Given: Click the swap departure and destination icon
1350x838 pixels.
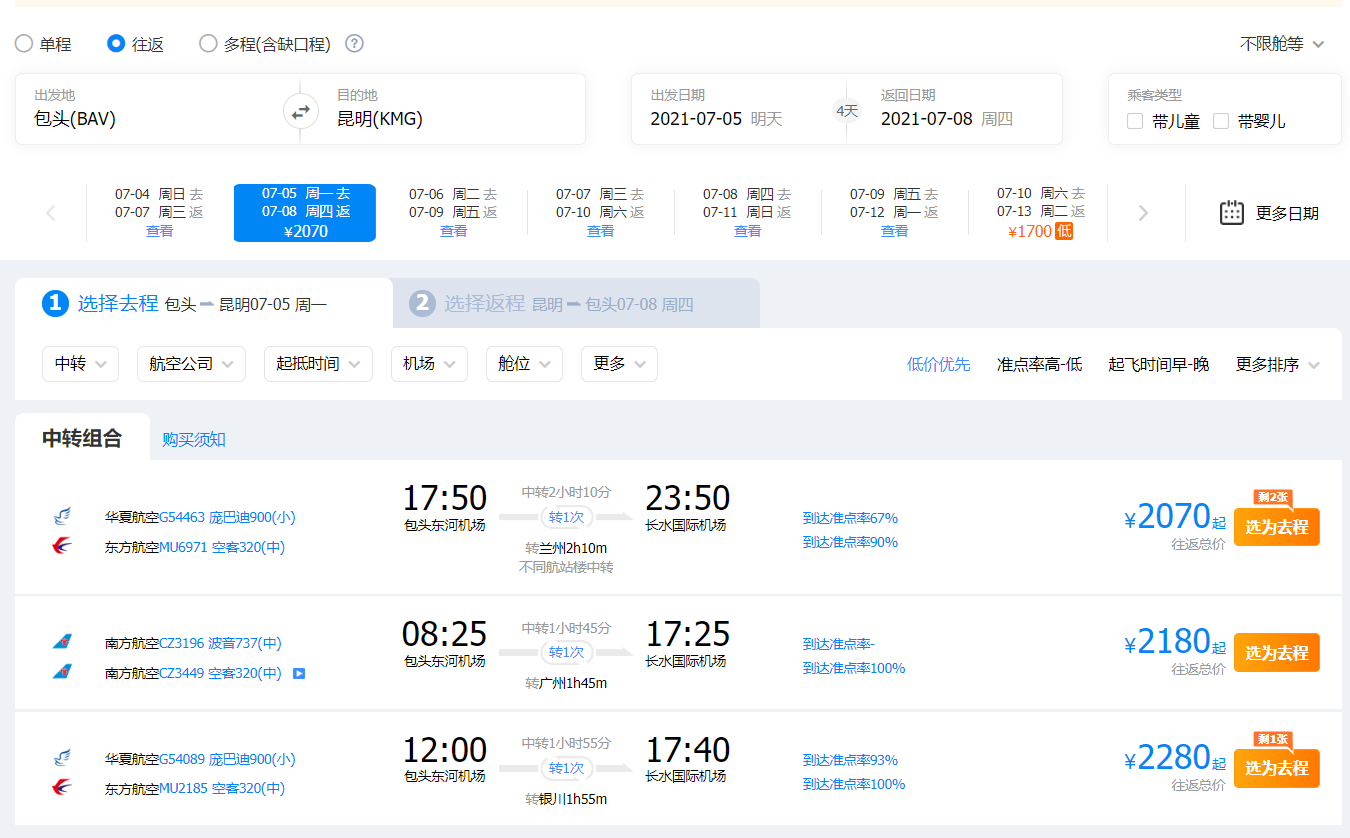Looking at the screenshot, I should [x=300, y=112].
